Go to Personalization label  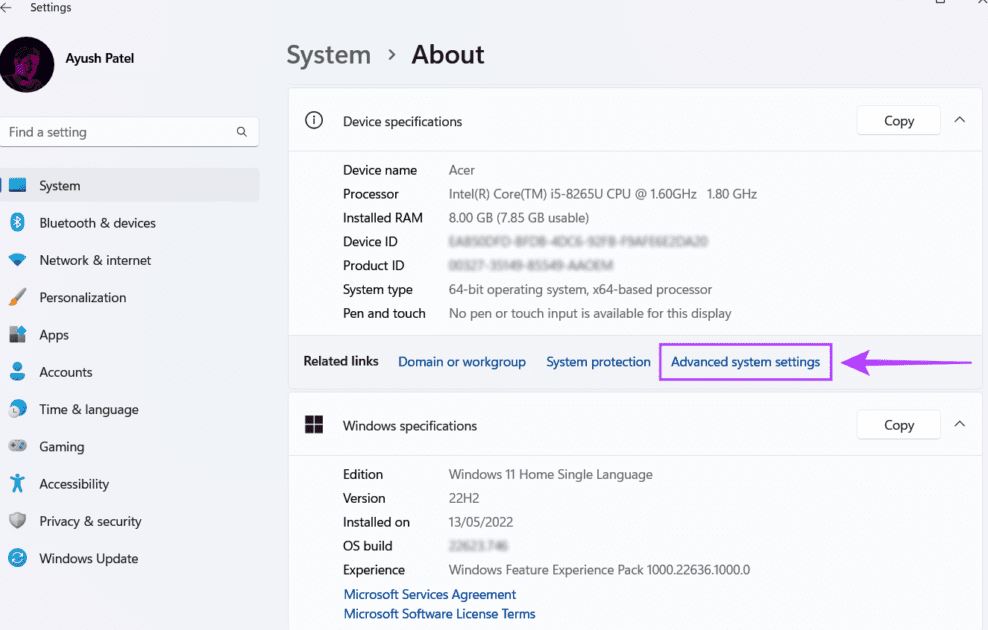coord(83,297)
